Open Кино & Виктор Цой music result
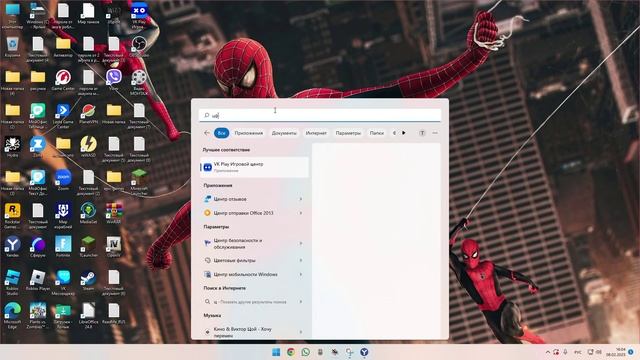640x360 pixels. coord(254,332)
